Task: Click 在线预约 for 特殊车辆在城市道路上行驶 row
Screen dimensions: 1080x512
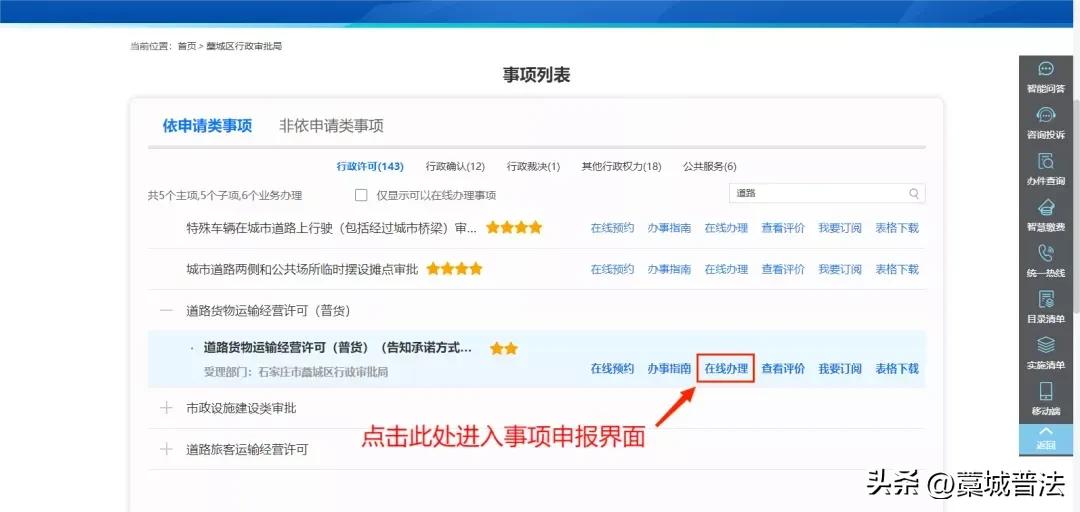Action: pyautogui.click(x=612, y=228)
